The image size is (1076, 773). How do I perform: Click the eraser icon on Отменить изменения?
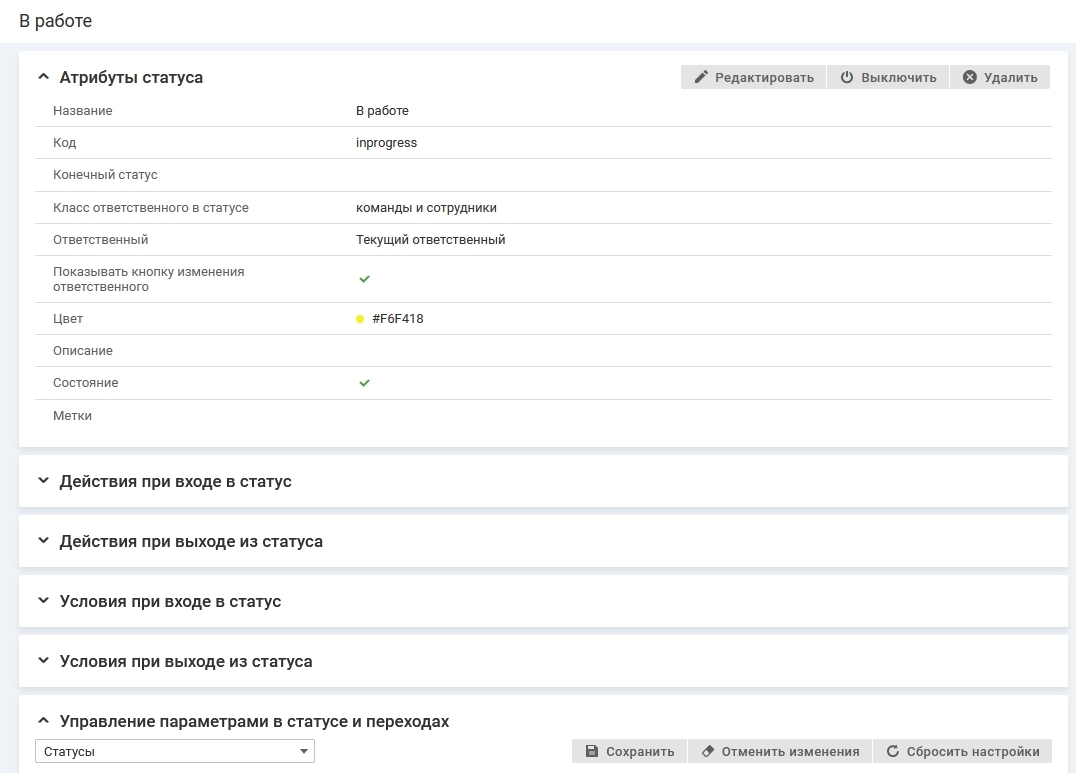tap(708, 752)
